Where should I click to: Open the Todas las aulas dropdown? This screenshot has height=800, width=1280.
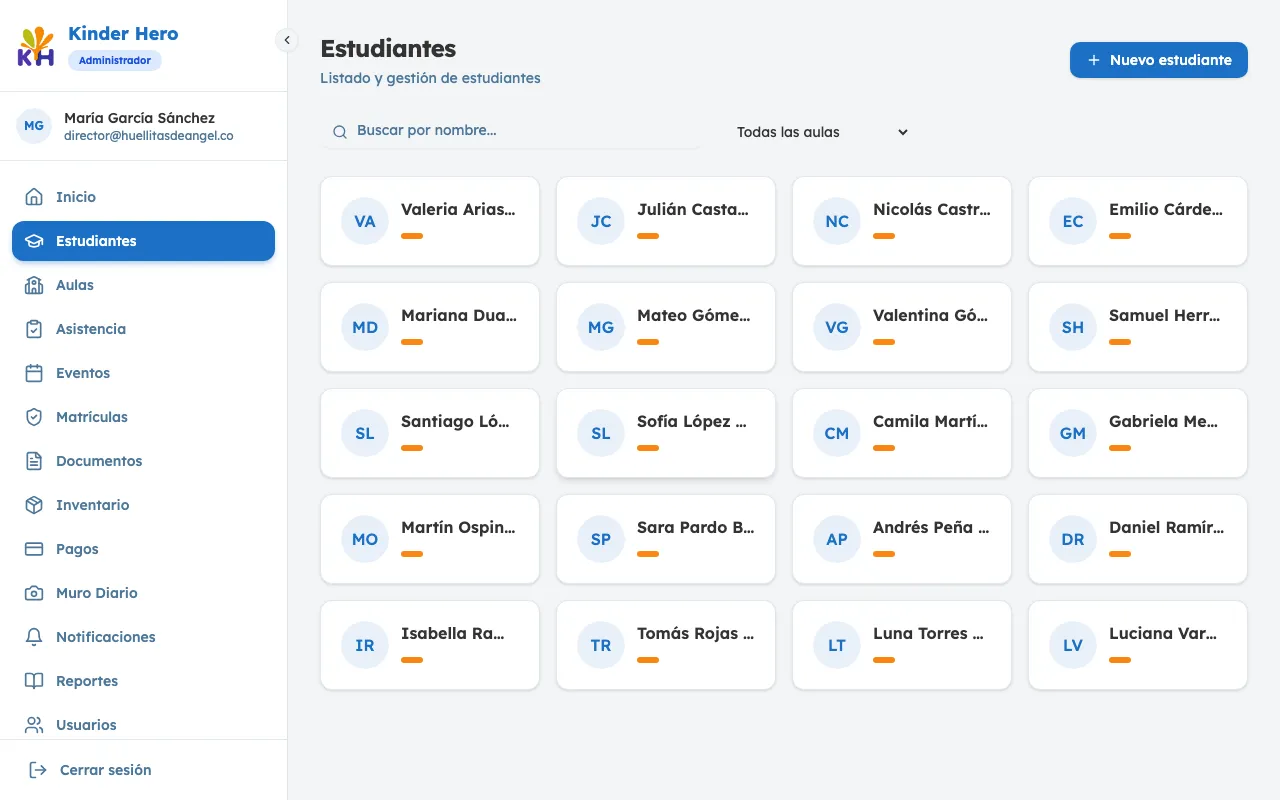tap(821, 132)
